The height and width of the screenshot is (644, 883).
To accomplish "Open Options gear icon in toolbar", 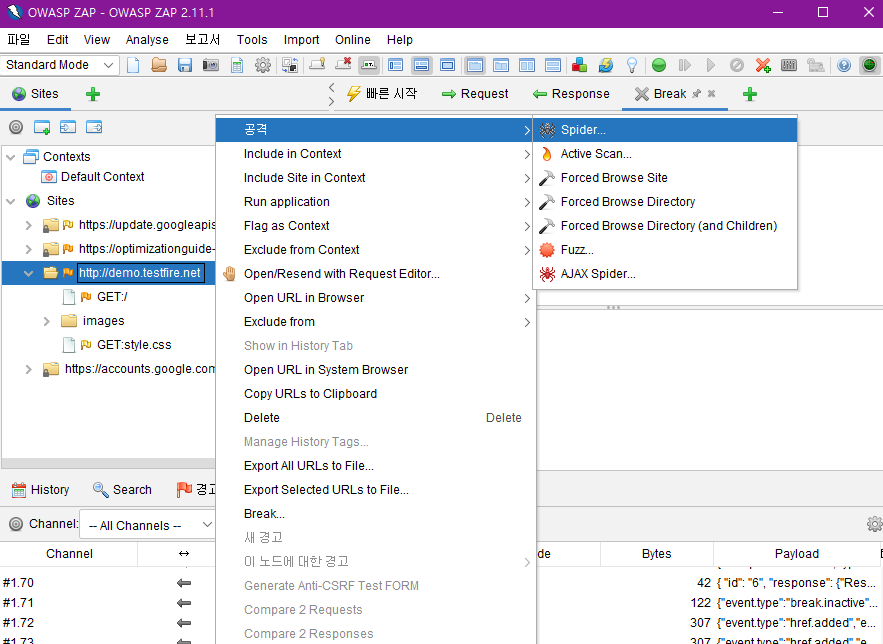I will (263, 65).
